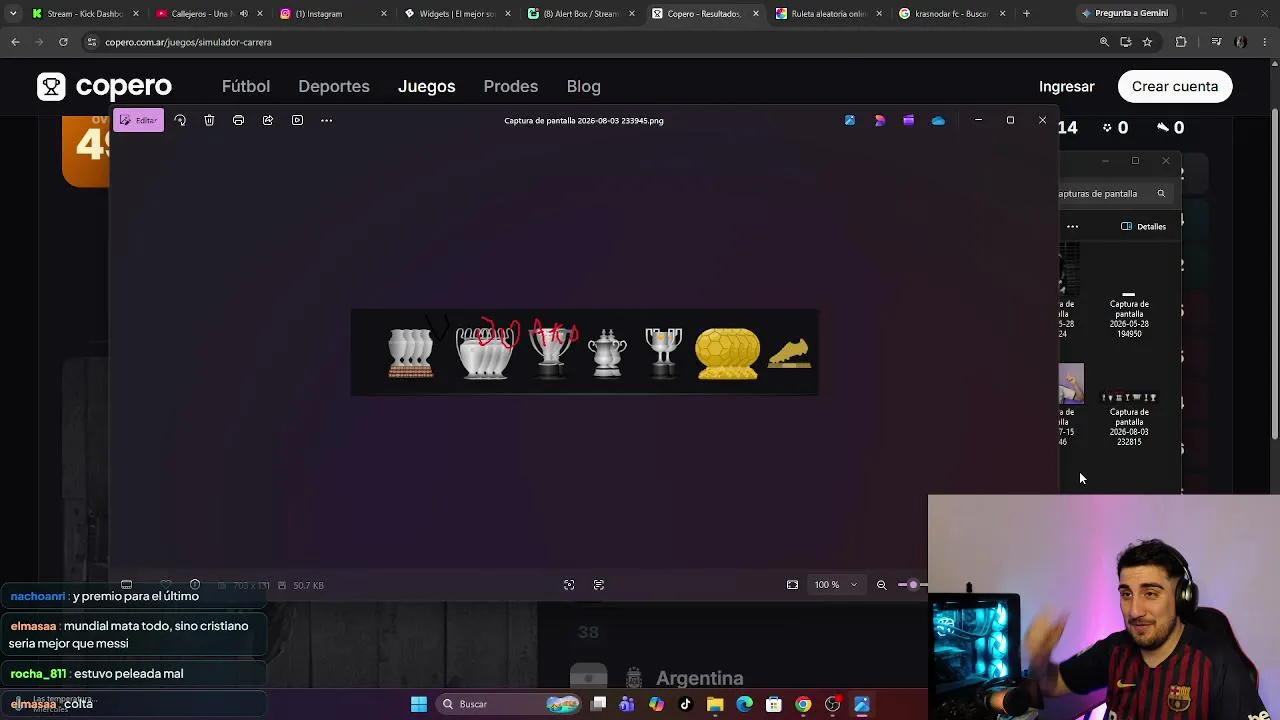Viewport: 1280px width, 720px height.
Task: Click the scan text icon in Photos
Action: pos(599,585)
